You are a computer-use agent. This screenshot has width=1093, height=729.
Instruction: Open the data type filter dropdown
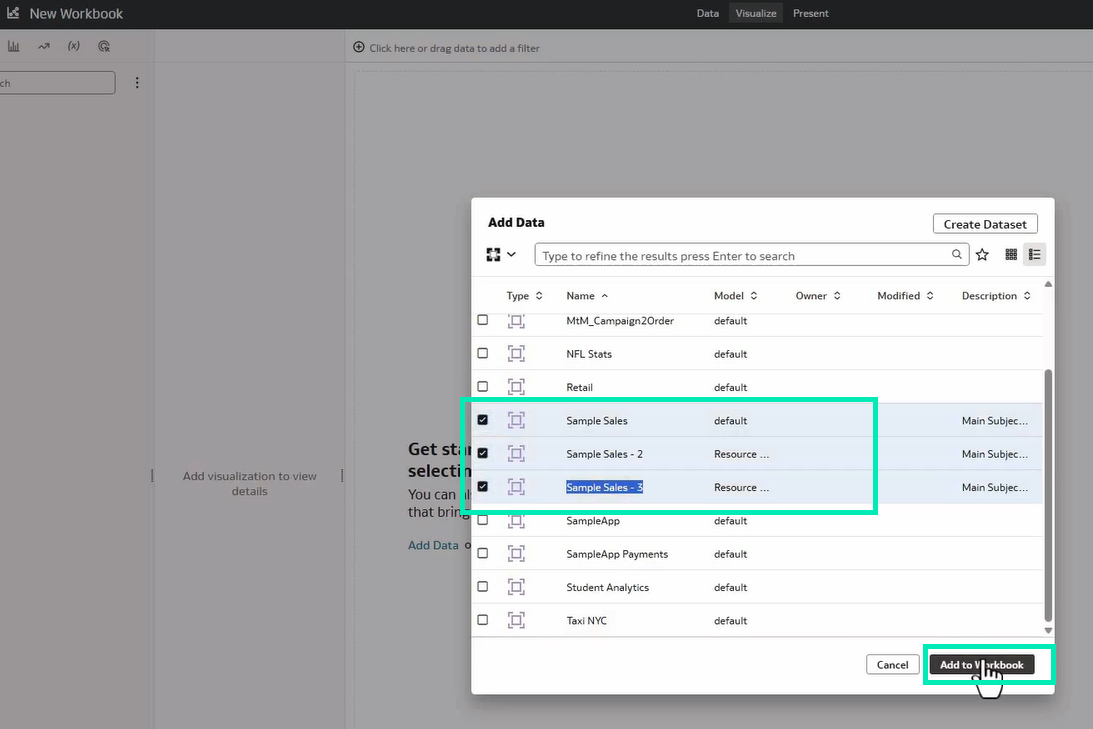click(501, 254)
